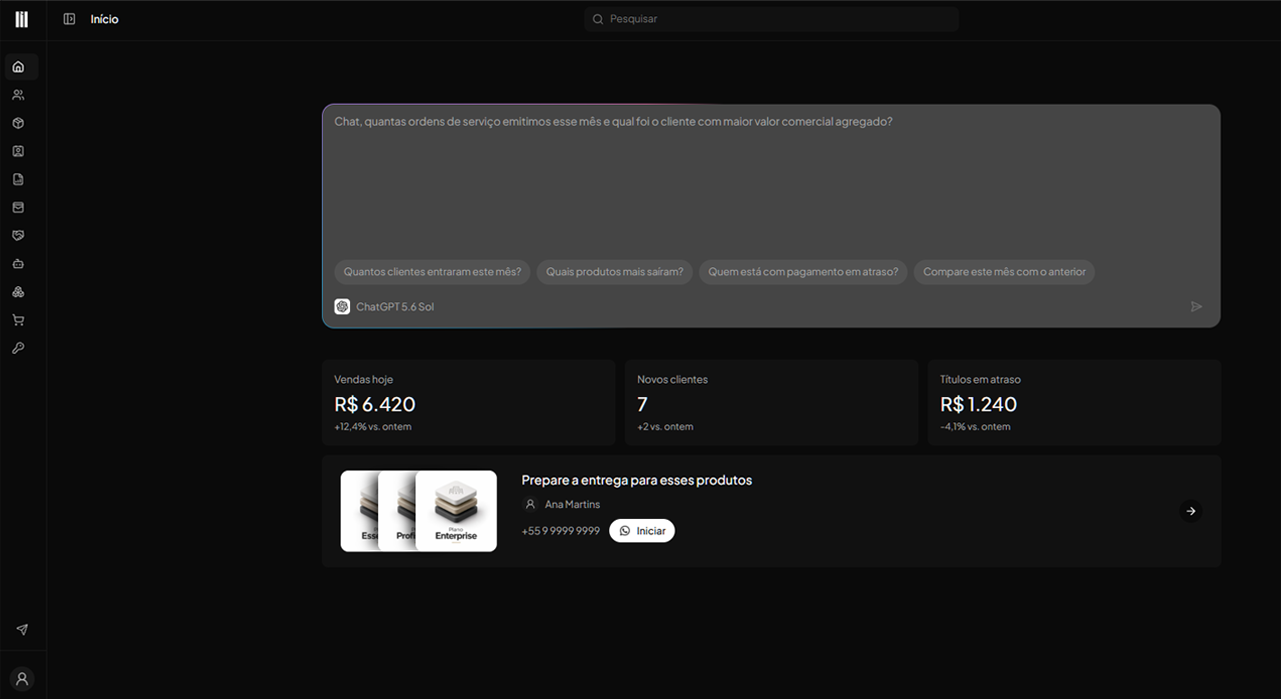This screenshot has width=1281, height=699.
Task: Click the R$ 1.240 value
Action: (x=978, y=404)
